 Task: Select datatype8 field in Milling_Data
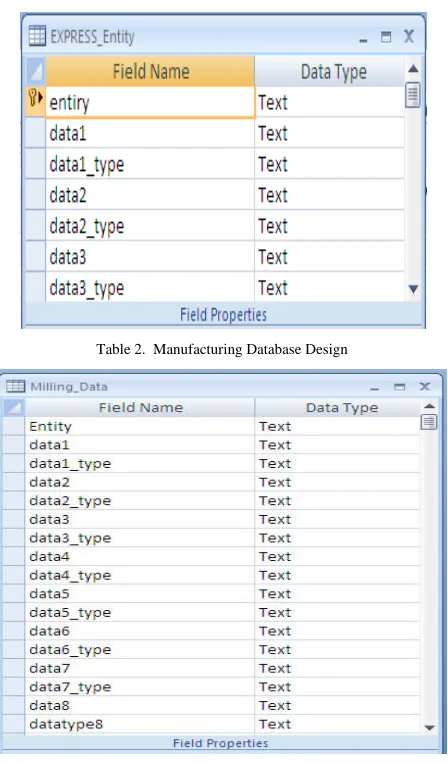139,724
